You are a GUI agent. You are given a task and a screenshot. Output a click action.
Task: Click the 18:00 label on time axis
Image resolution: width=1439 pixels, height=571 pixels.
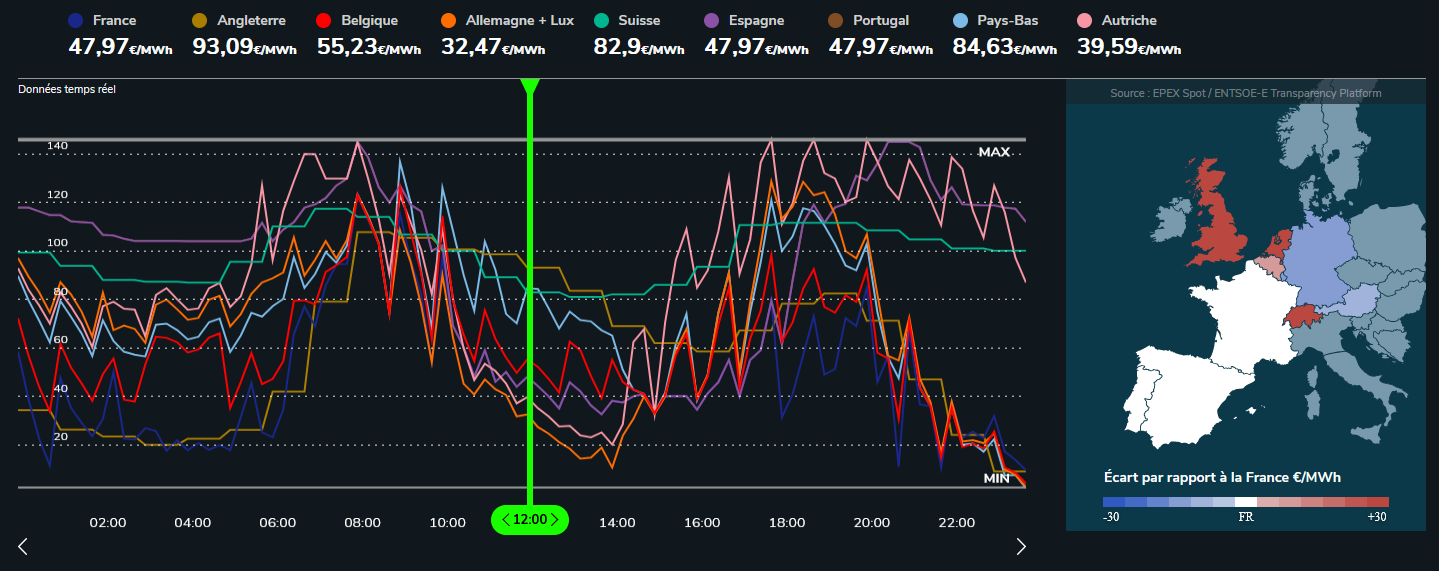pyautogui.click(x=787, y=523)
